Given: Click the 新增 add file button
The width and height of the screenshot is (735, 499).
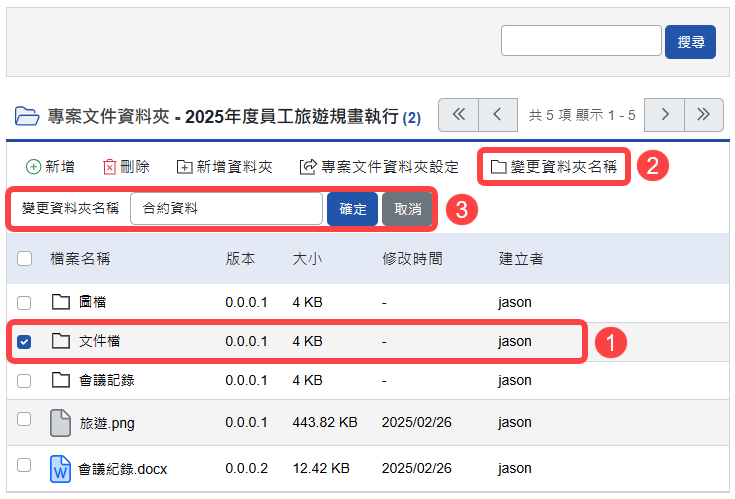Looking at the screenshot, I should tap(50, 167).
